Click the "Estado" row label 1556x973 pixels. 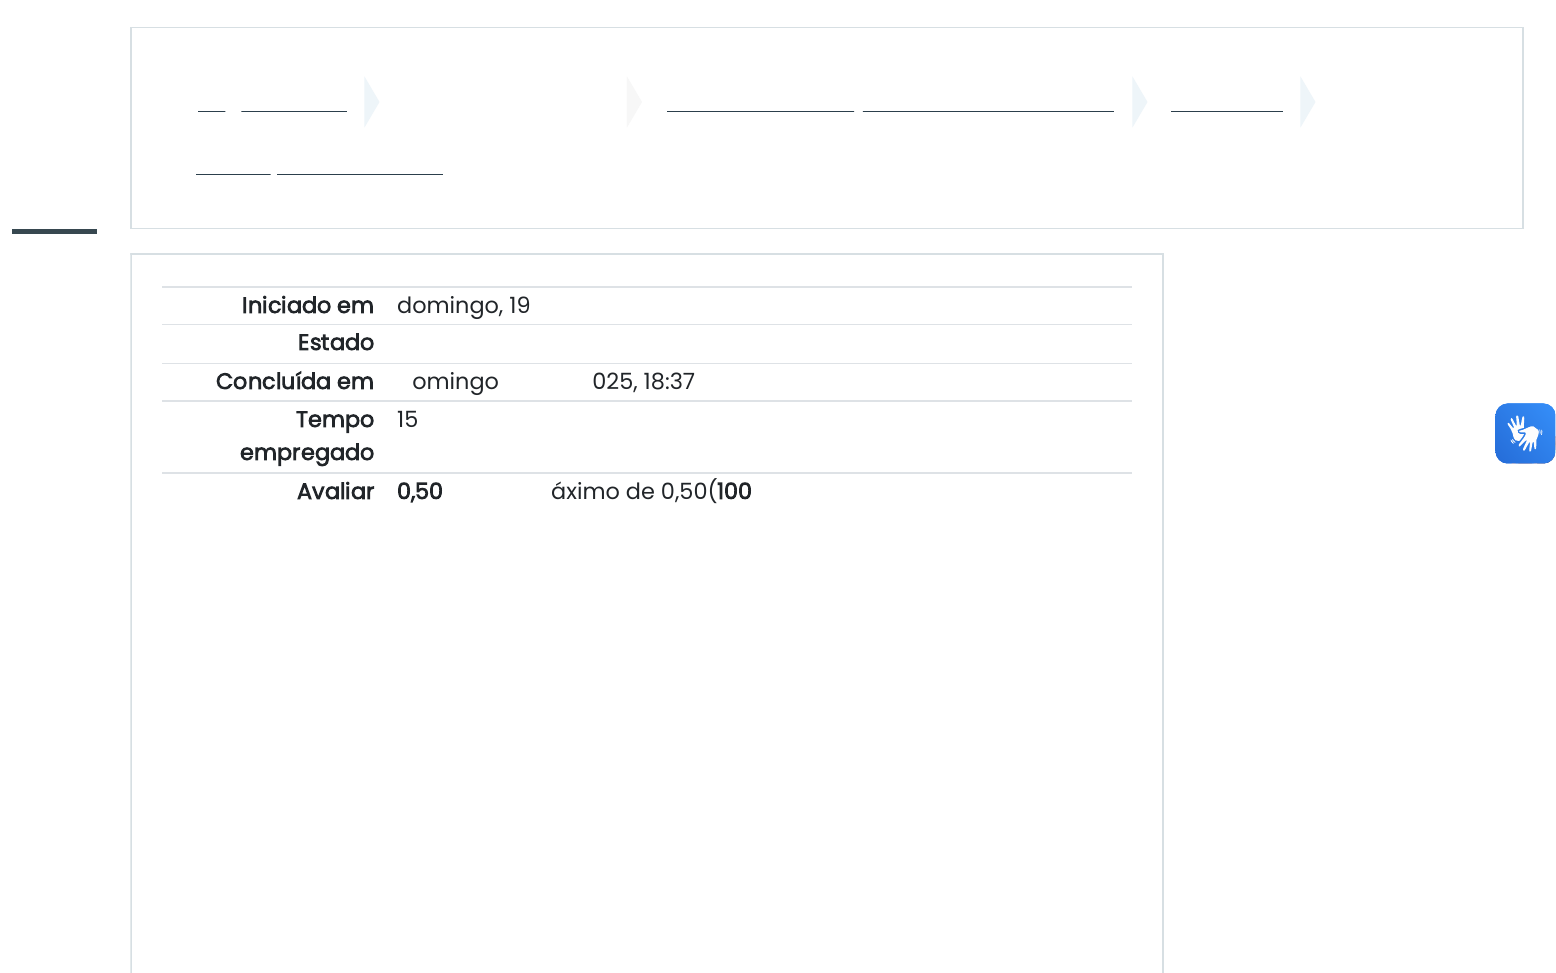point(335,343)
